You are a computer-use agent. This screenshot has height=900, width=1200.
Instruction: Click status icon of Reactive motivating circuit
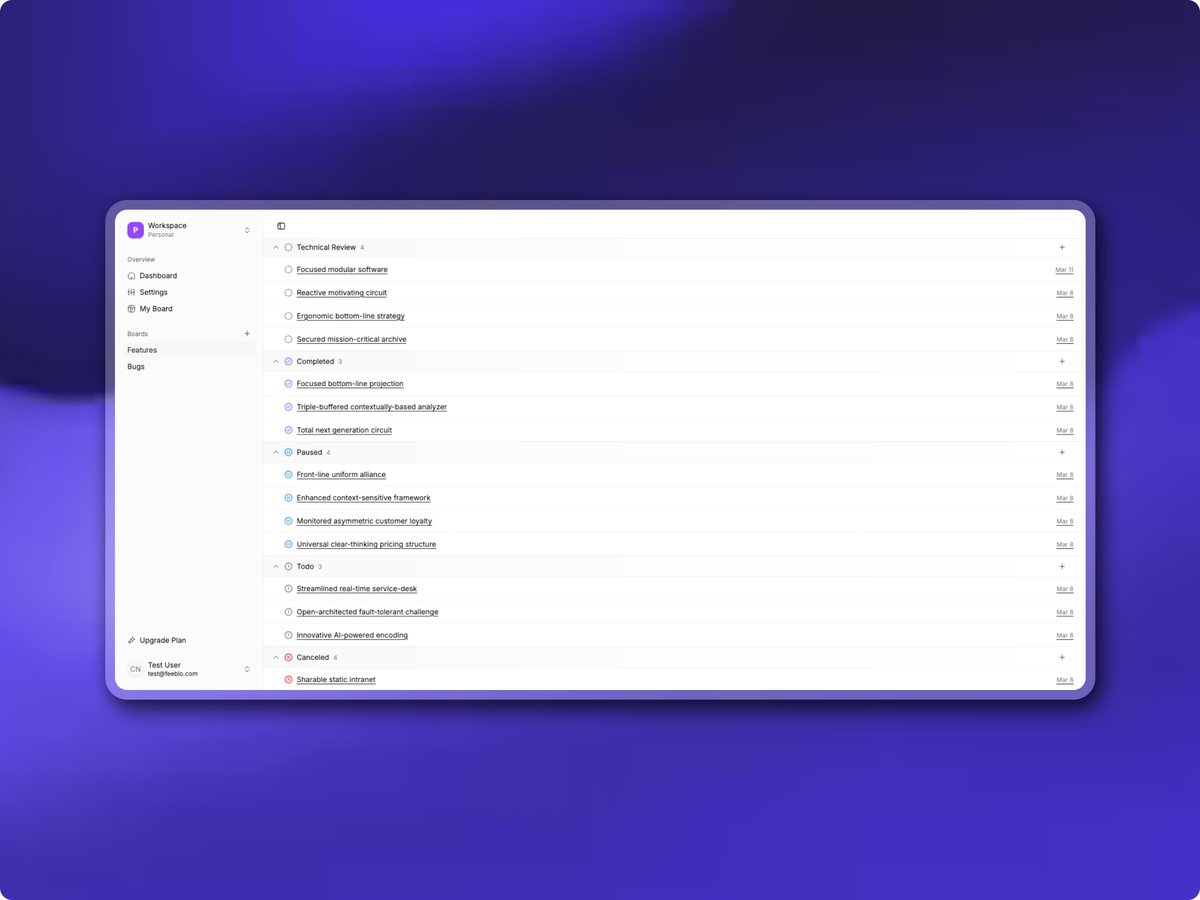tap(288, 293)
